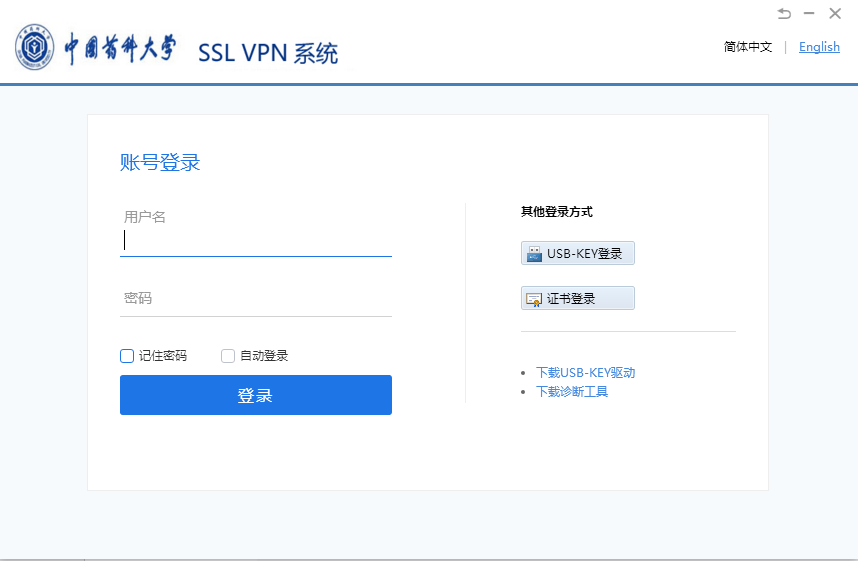Click the calligraphy university name in header
The height and width of the screenshot is (561, 858).
click(120, 49)
